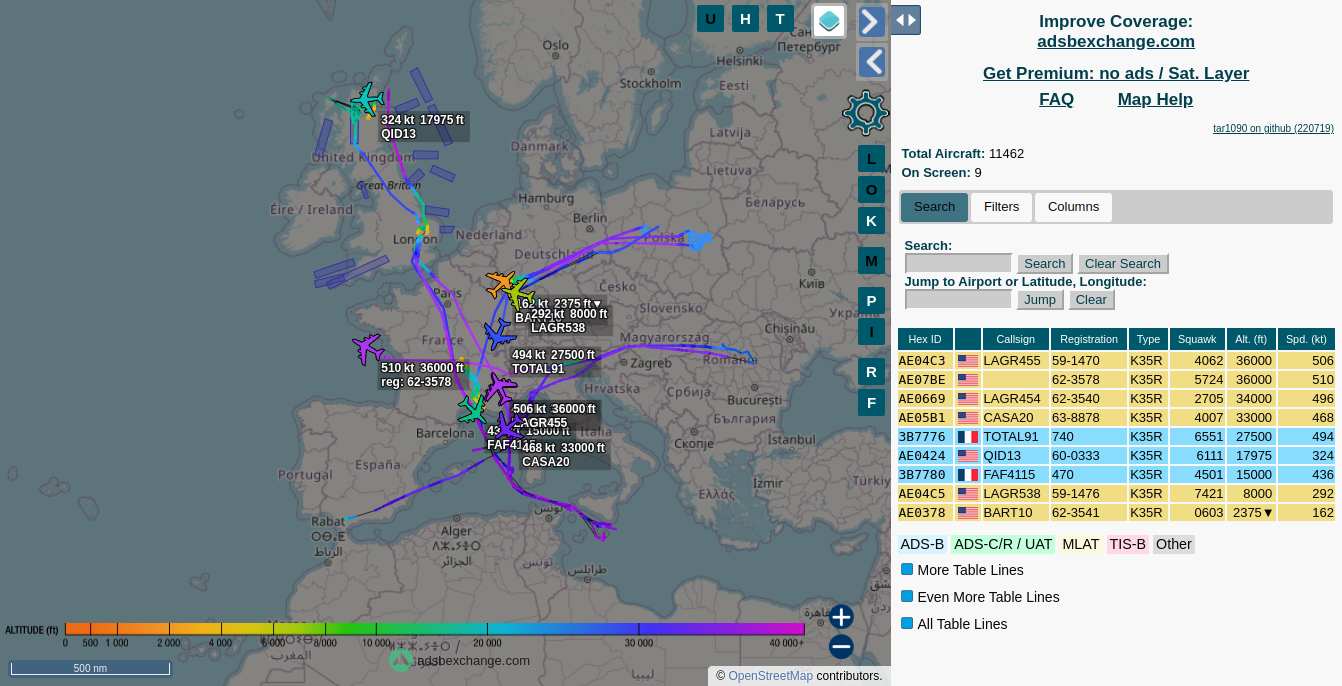Zoom out with the minus button
This screenshot has height=686, width=1342.
pyautogui.click(x=841, y=647)
